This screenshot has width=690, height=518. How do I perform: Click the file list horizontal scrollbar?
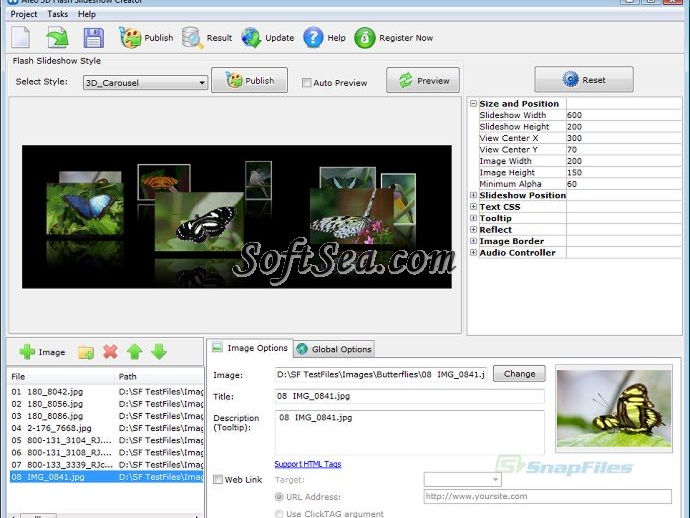click(x=105, y=515)
